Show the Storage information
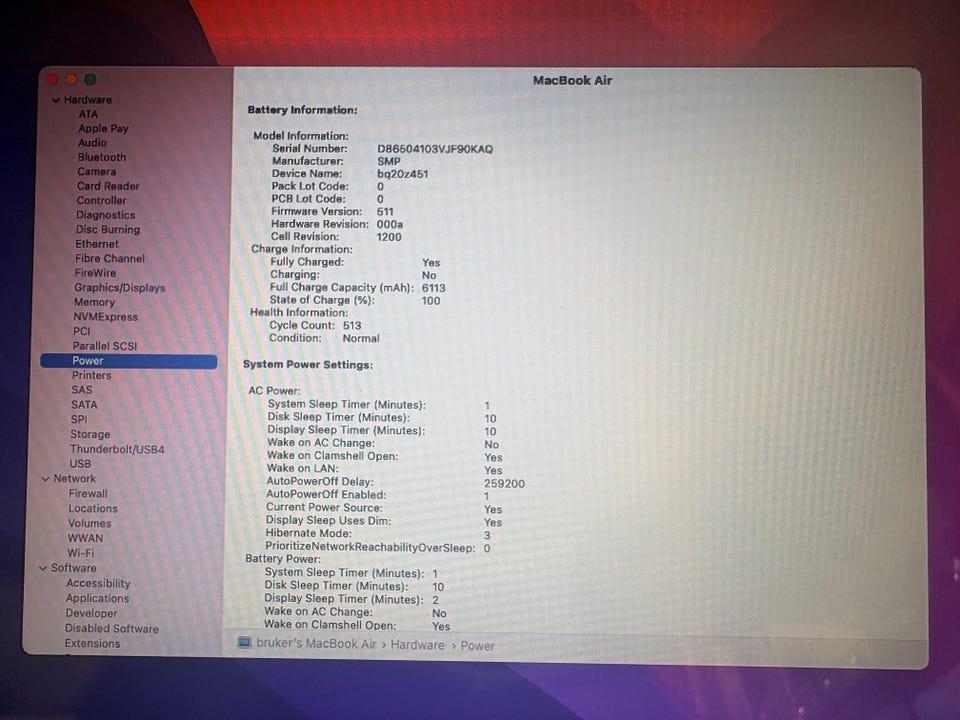Screen dimensions: 960x720 [90, 434]
